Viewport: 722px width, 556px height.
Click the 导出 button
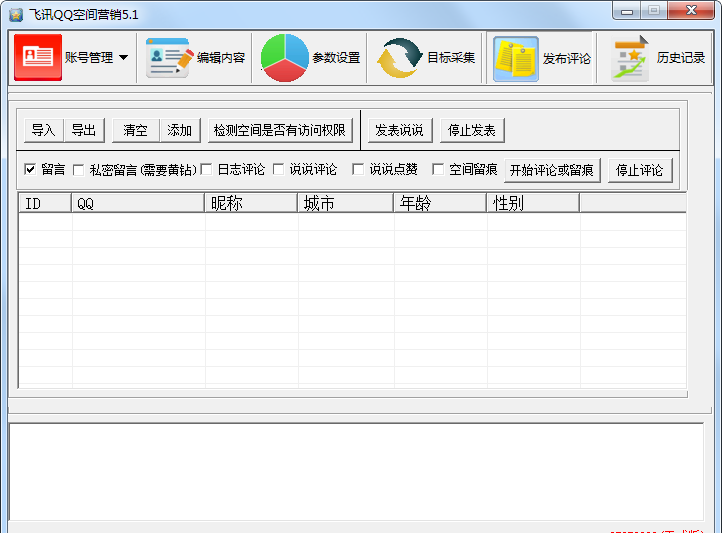84,130
